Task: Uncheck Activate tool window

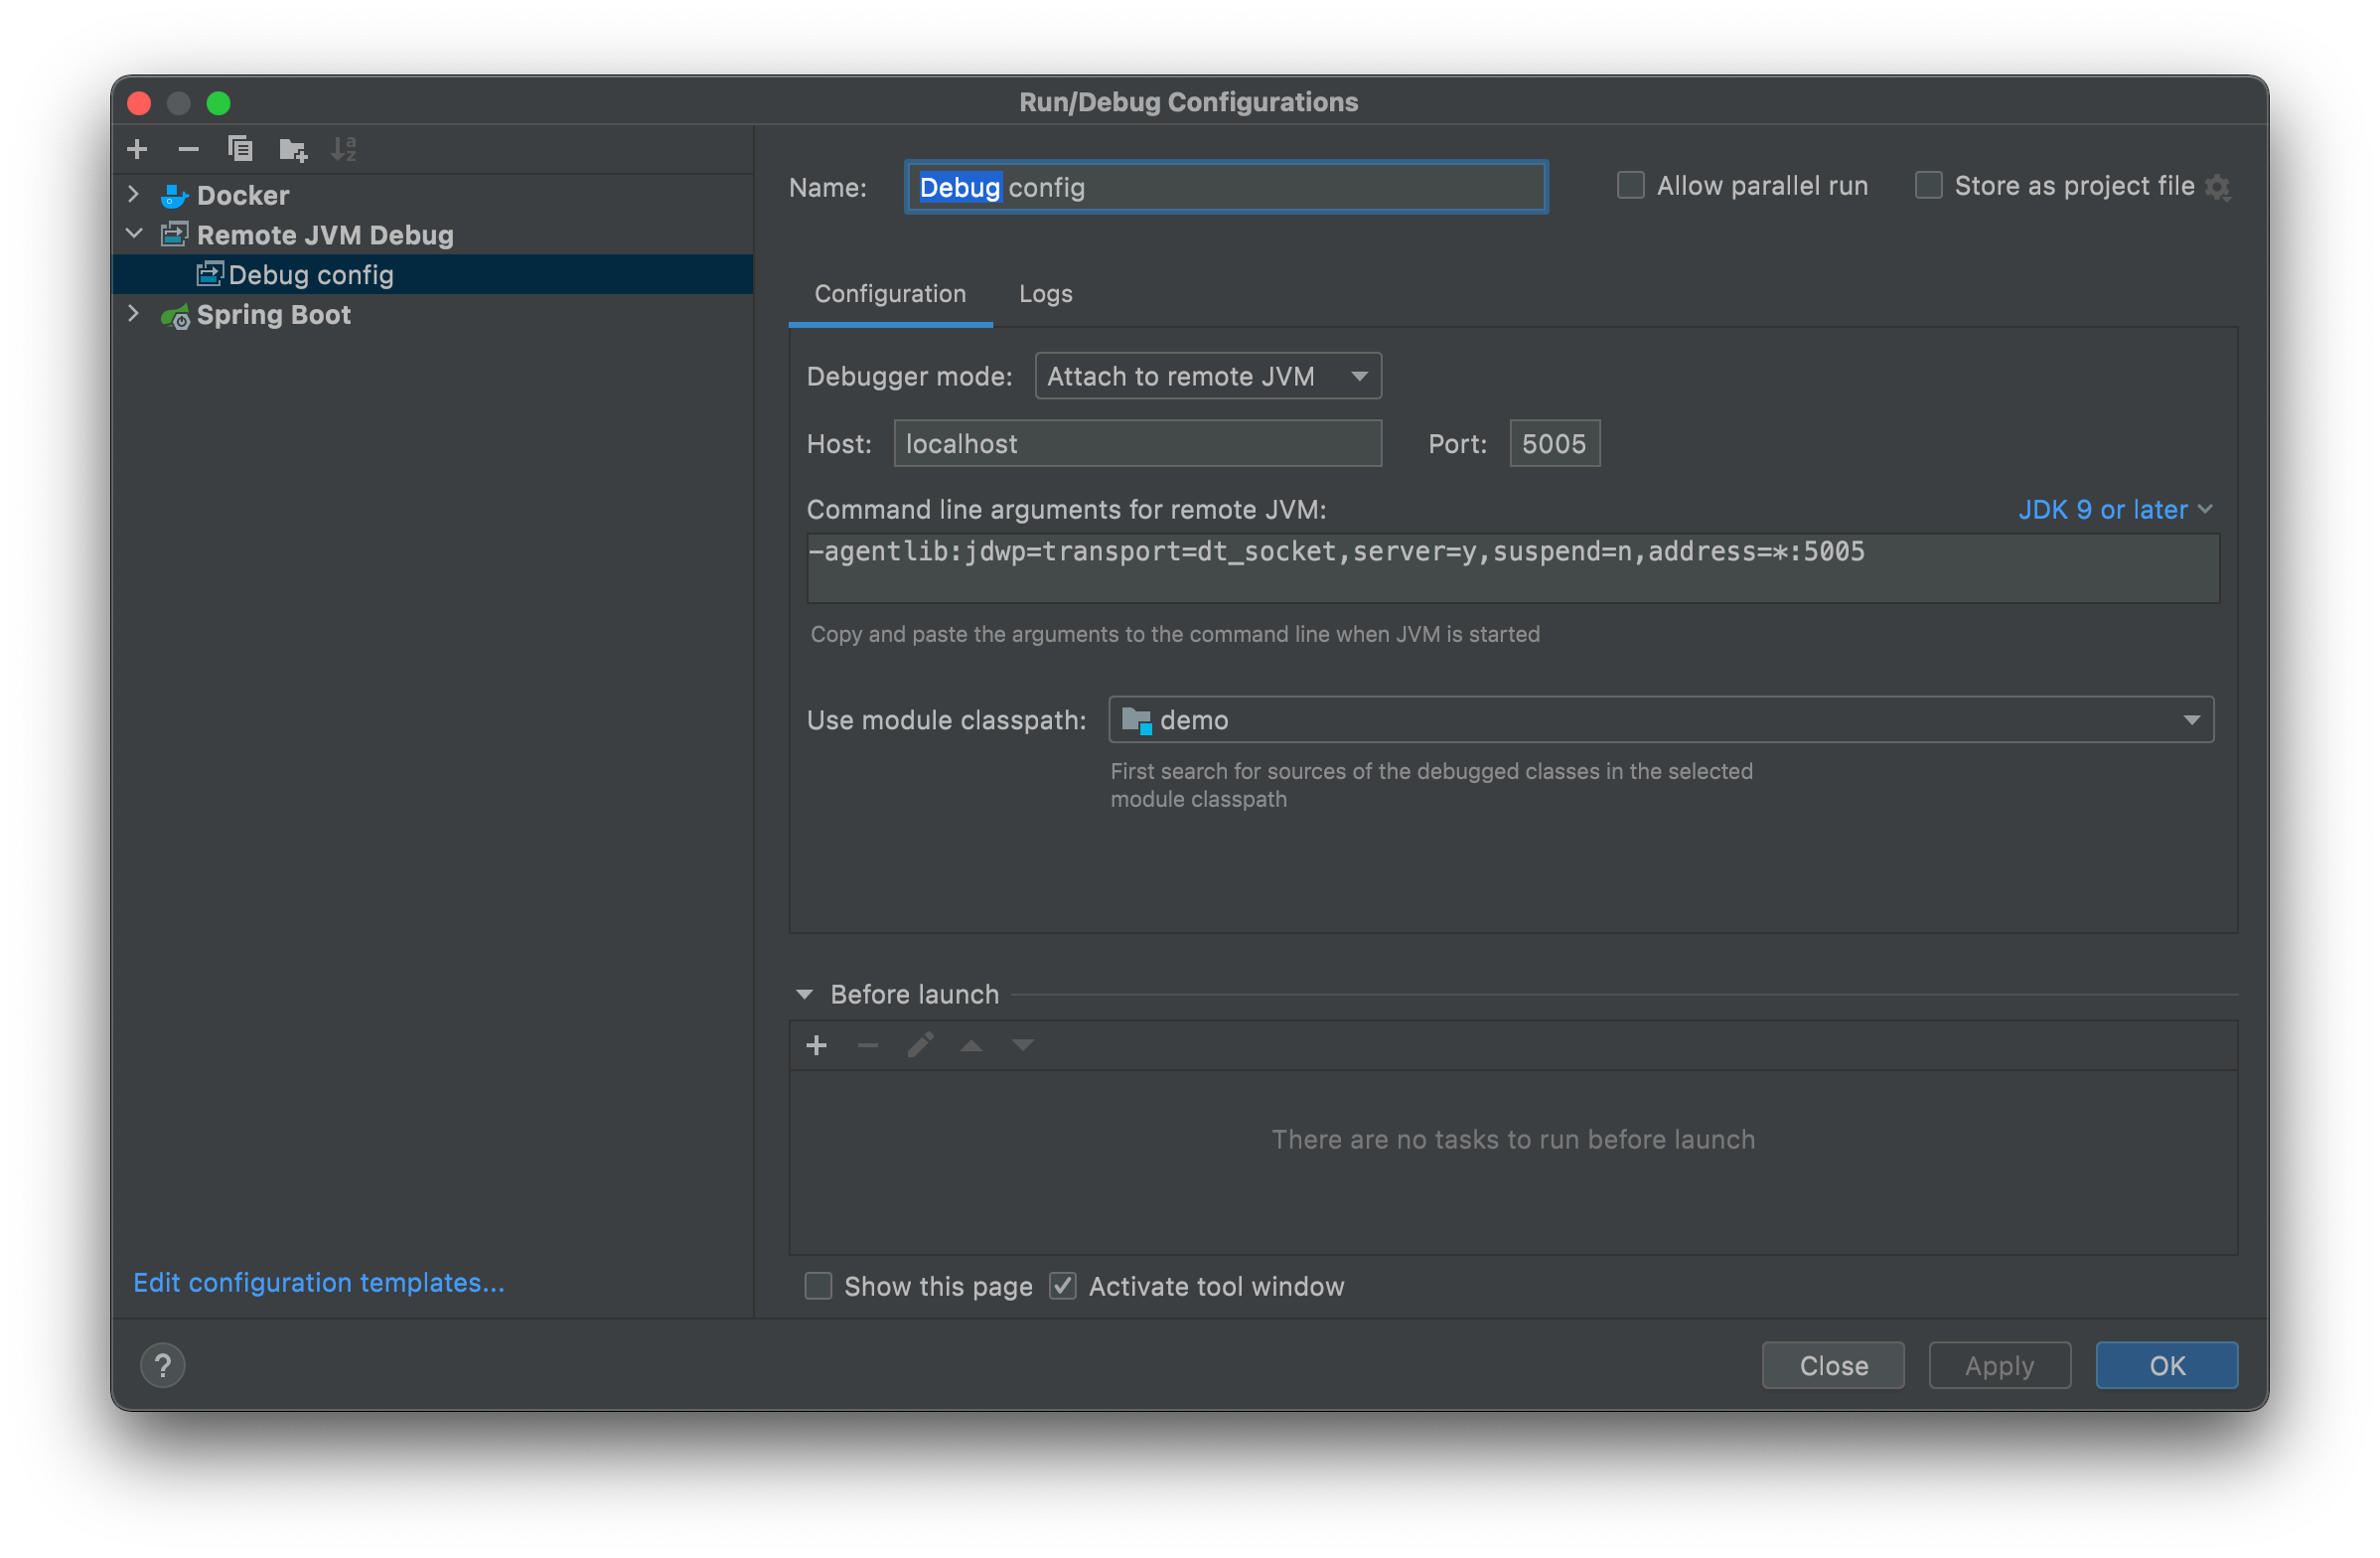Action: tap(1062, 1286)
